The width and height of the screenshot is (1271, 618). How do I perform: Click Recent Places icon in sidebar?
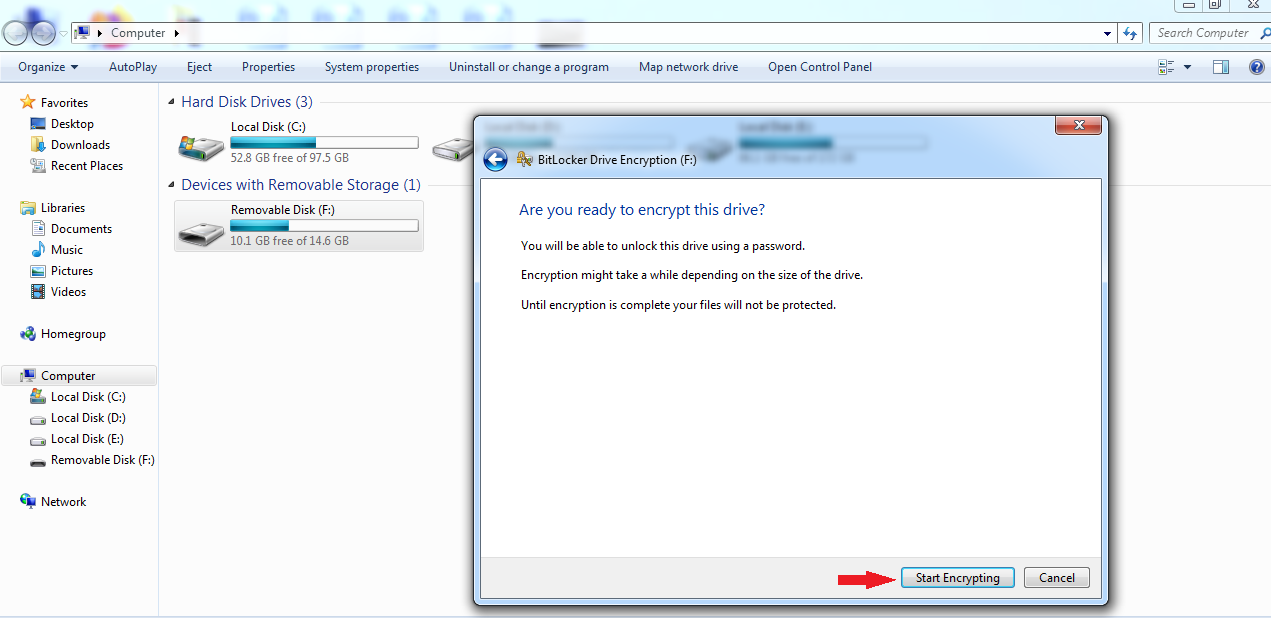38,166
